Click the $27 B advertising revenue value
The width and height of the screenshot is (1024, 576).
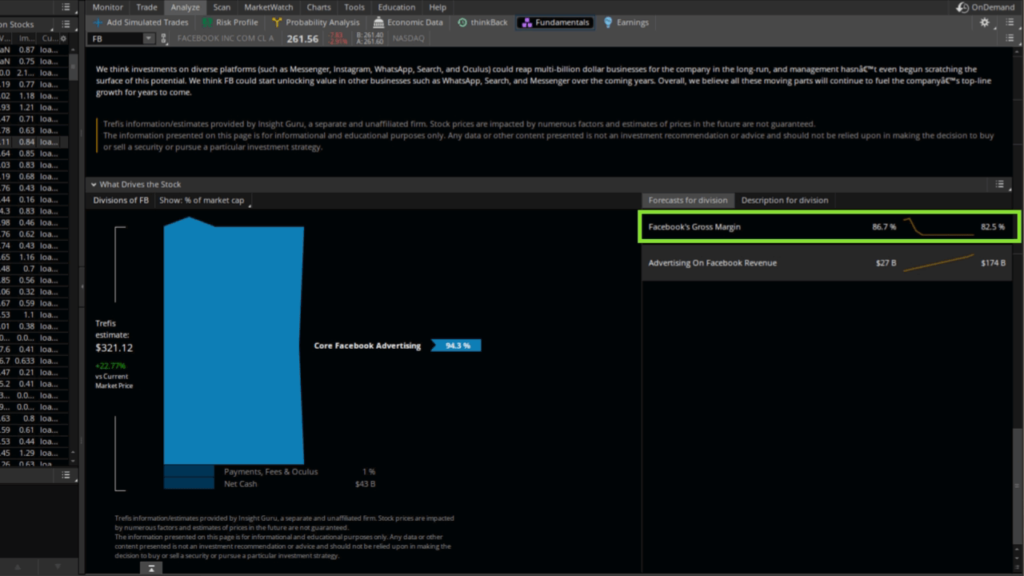[886, 263]
